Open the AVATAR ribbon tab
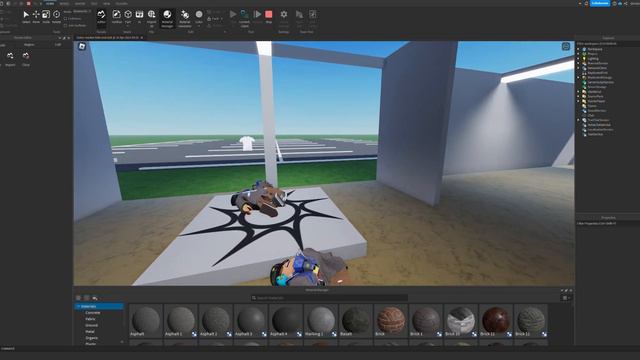This screenshot has width=640, height=360. 80,3
